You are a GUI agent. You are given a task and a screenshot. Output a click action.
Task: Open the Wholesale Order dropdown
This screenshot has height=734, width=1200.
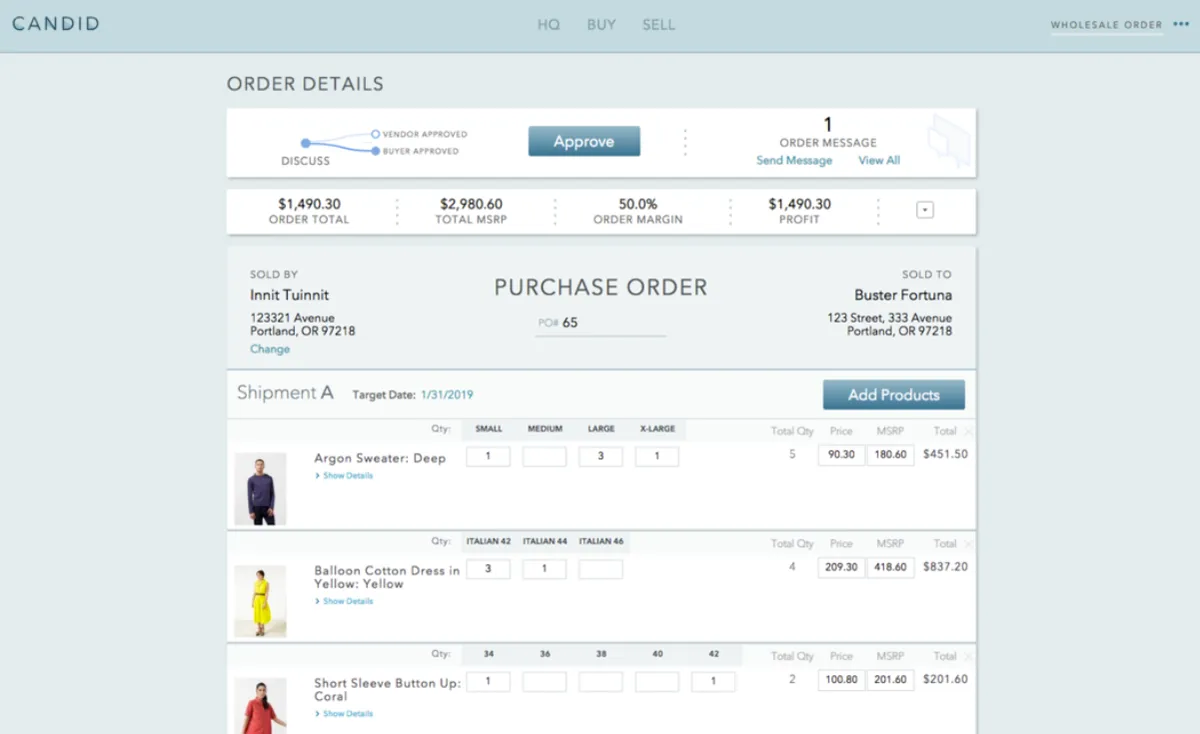tap(1106, 25)
